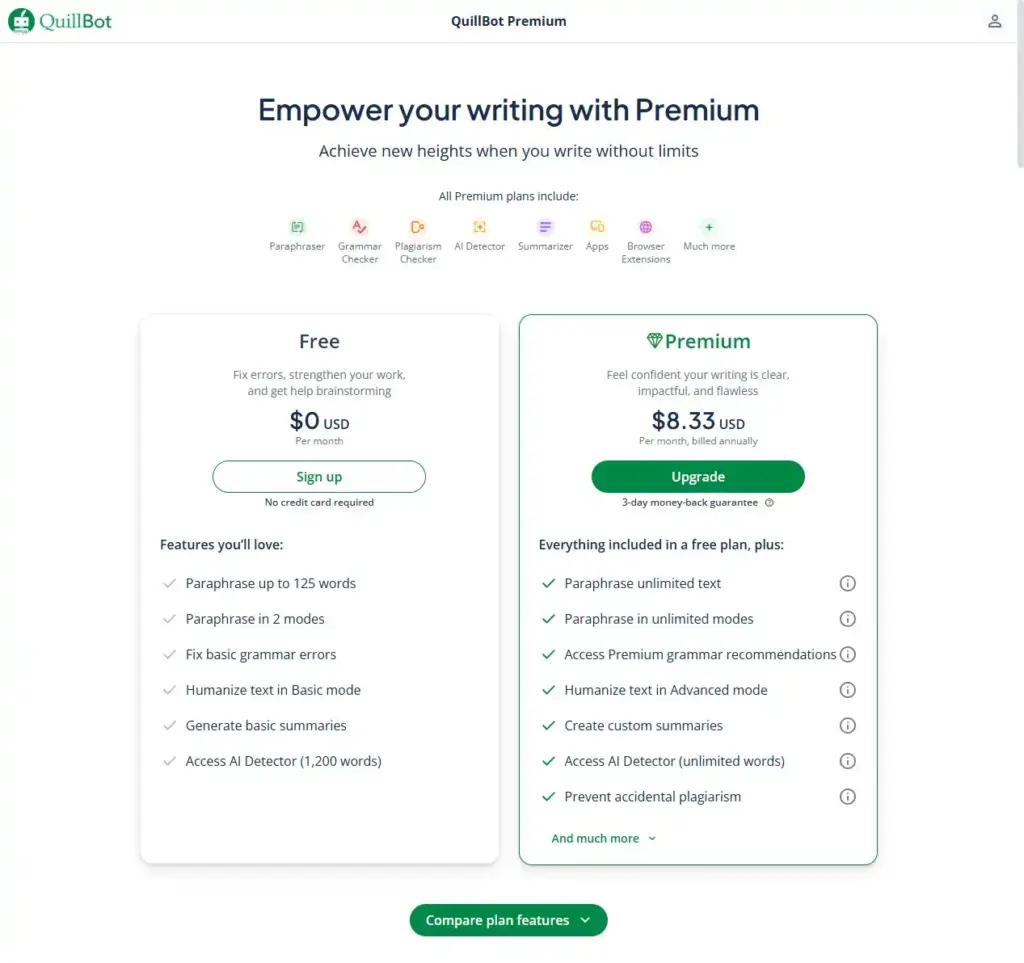1024x963 pixels.
Task: Click the QuillBot logo icon
Action: click(21, 21)
